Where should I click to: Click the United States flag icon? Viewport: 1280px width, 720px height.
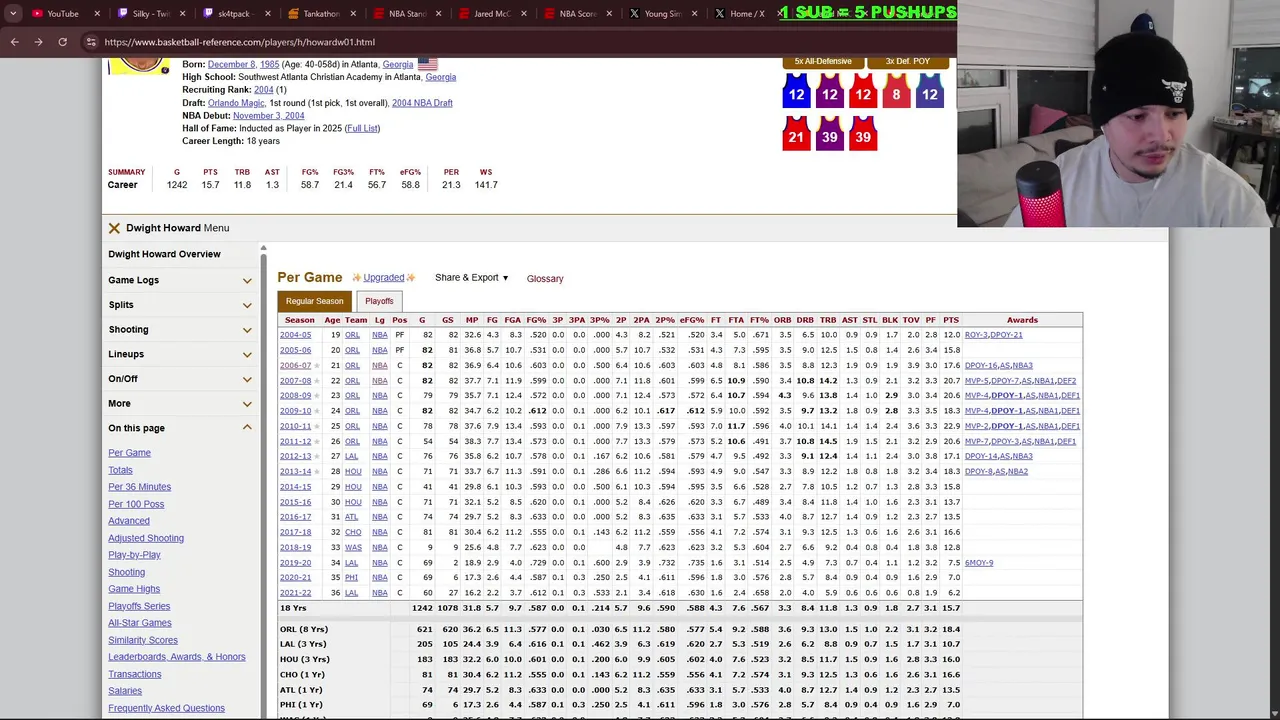click(427, 64)
